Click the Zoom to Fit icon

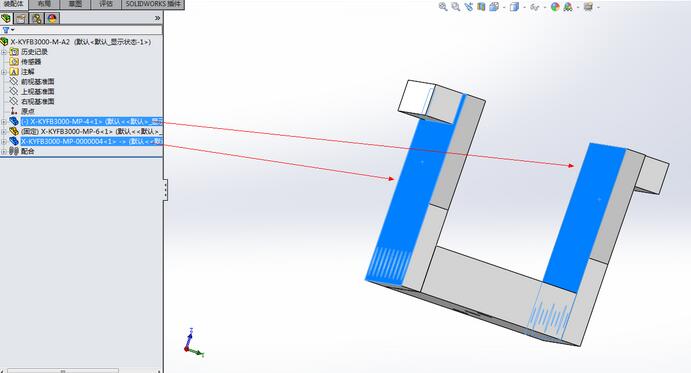click(x=443, y=7)
